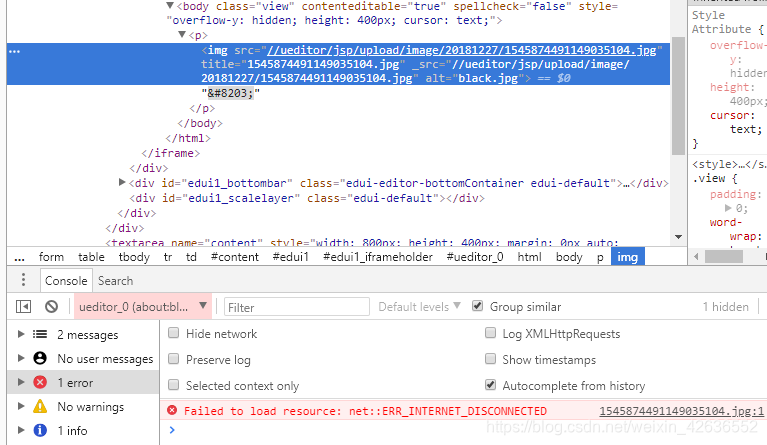This screenshot has height=445, width=767.
Task: Select the closing iframe tag row
Action: pyautogui.click(x=170, y=153)
